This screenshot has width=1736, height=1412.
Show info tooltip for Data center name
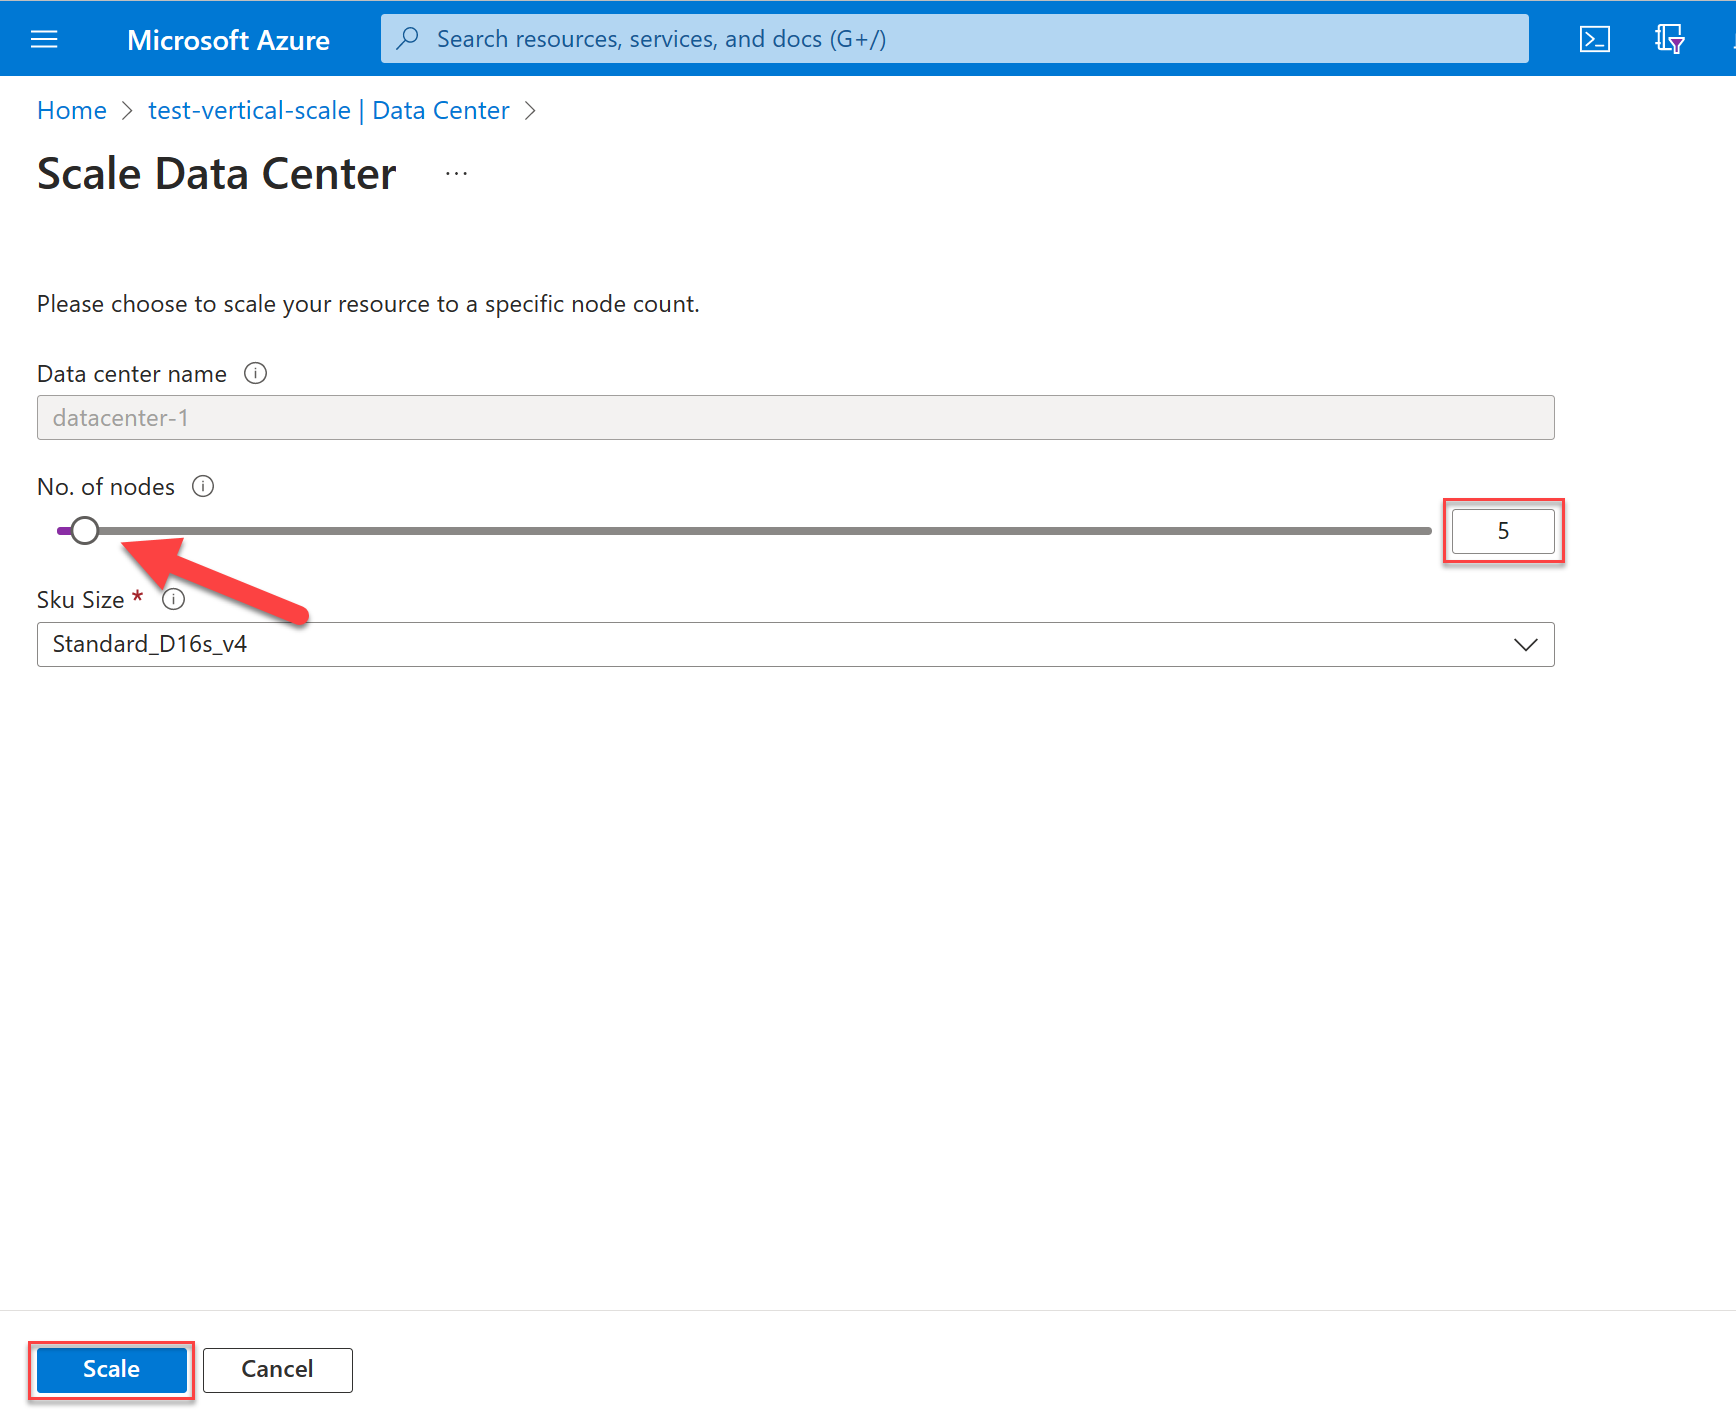(256, 374)
